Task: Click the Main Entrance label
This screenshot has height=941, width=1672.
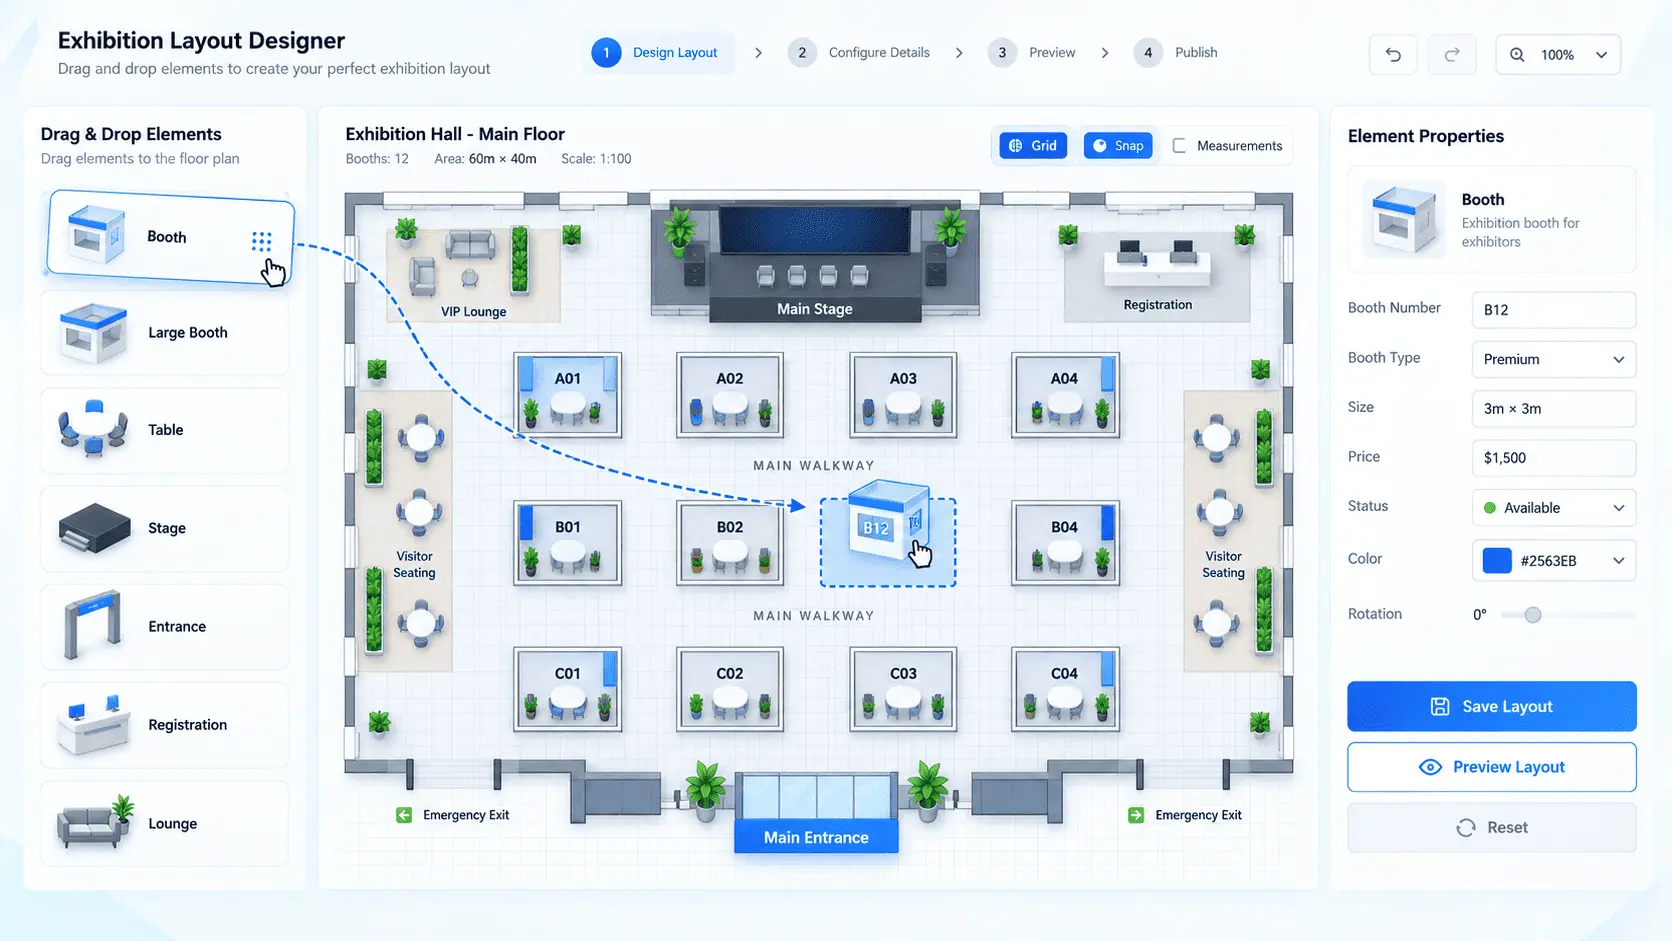Action: coord(816,837)
